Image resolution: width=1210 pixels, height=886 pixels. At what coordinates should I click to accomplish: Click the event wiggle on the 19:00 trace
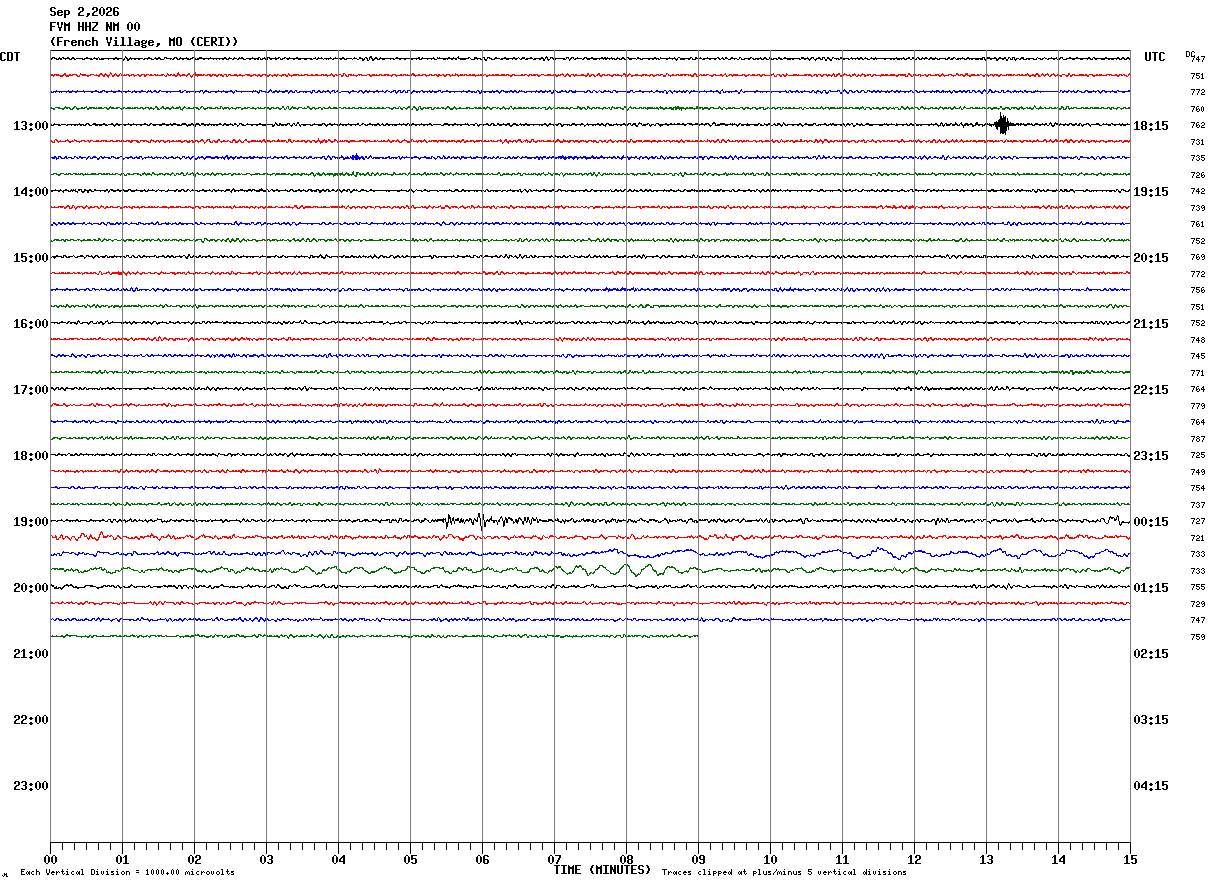[492, 520]
